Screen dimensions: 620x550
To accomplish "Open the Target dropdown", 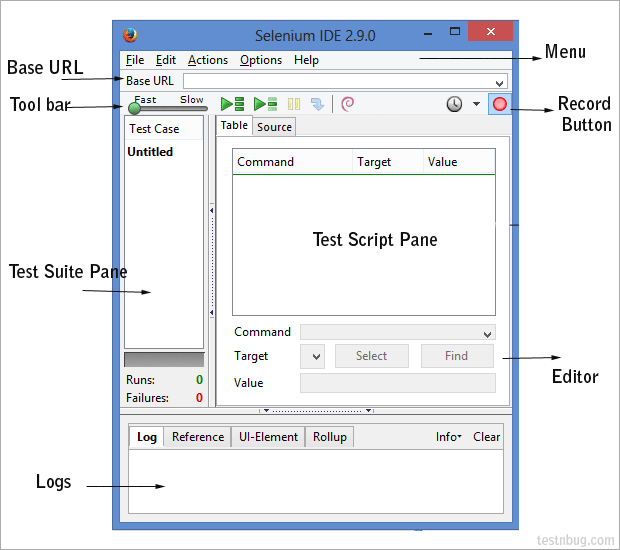I will point(312,357).
